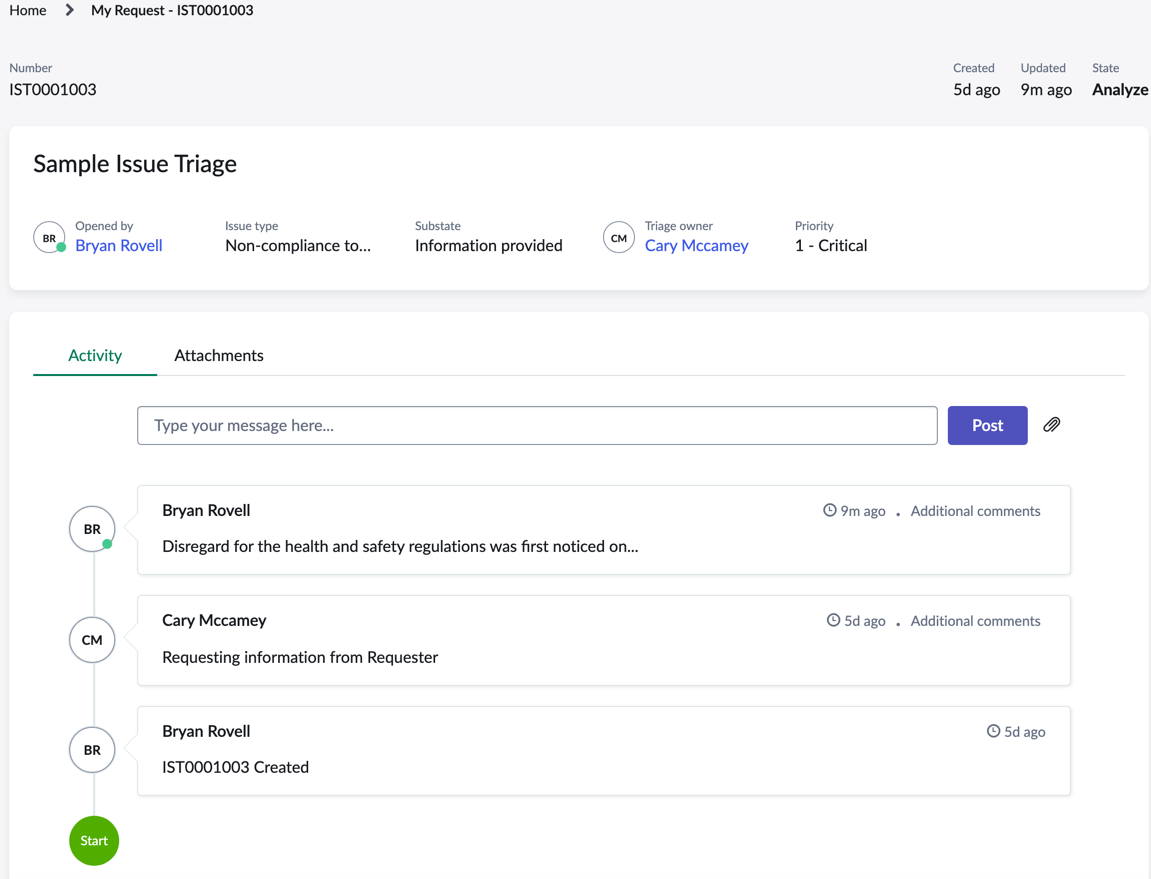Go to Home breadcrumb
Viewport: 1151px width, 879px height.
coord(28,10)
